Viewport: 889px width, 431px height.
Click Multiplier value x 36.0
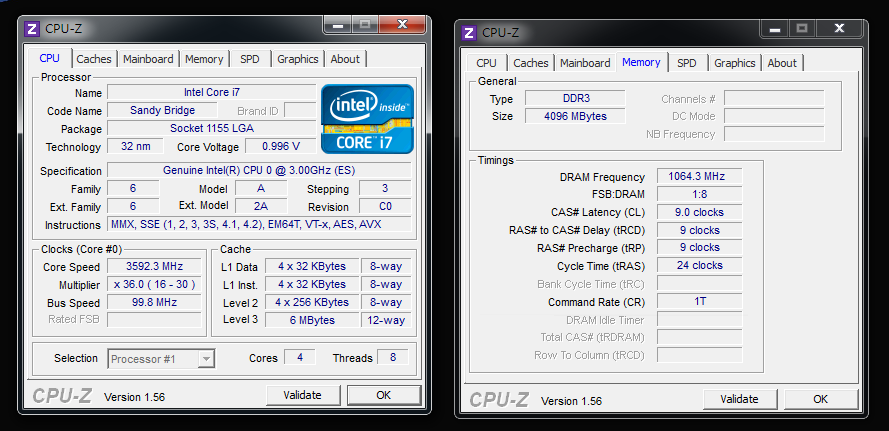click(x=154, y=284)
